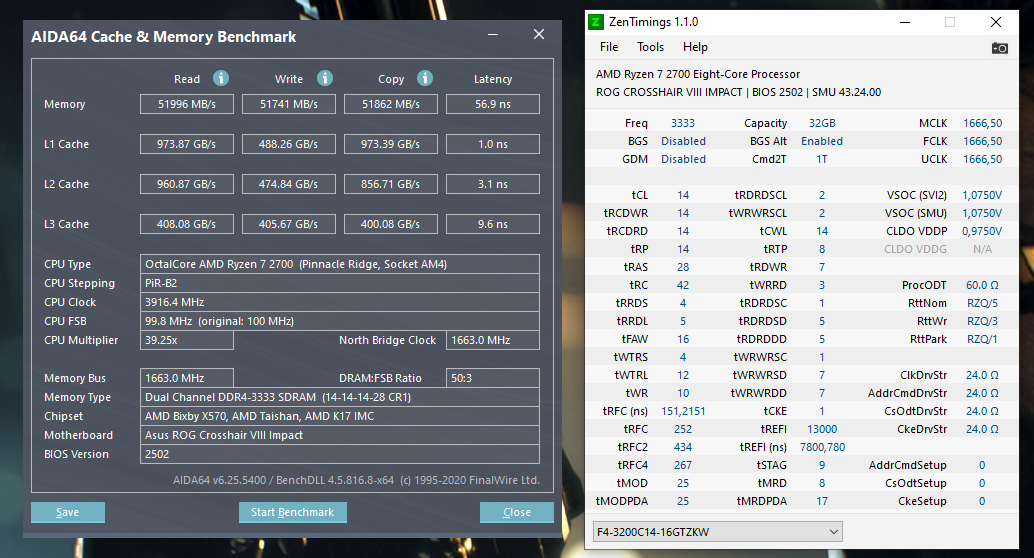Click the CLDO VDDP value 0,9750V
Image resolution: width=1034 pixels, height=558 pixels.
(x=981, y=231)
